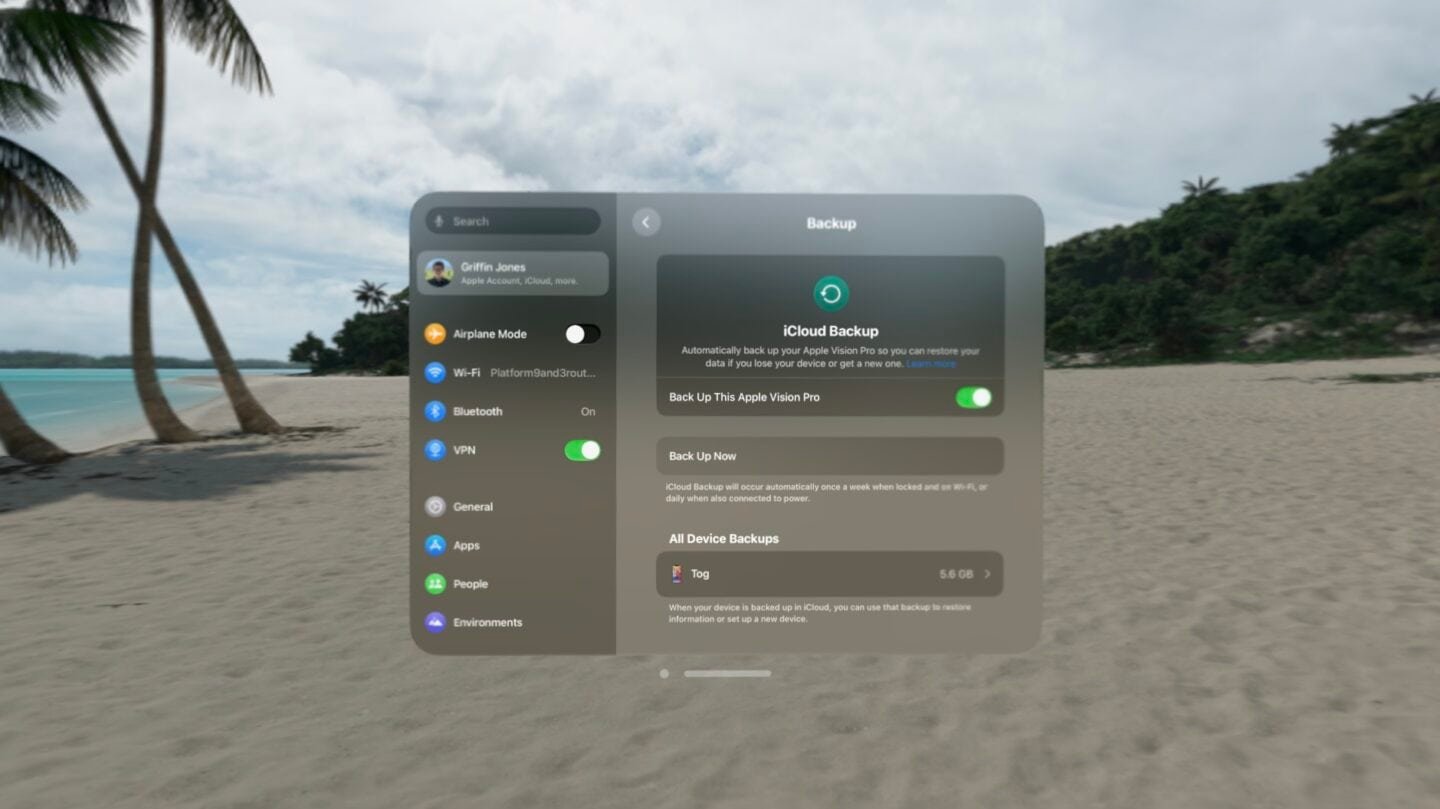This screenshot has width=1440, height=809.
Task: Click the Apps store icon
Action: pyautogui.click(x=435, y=545)
